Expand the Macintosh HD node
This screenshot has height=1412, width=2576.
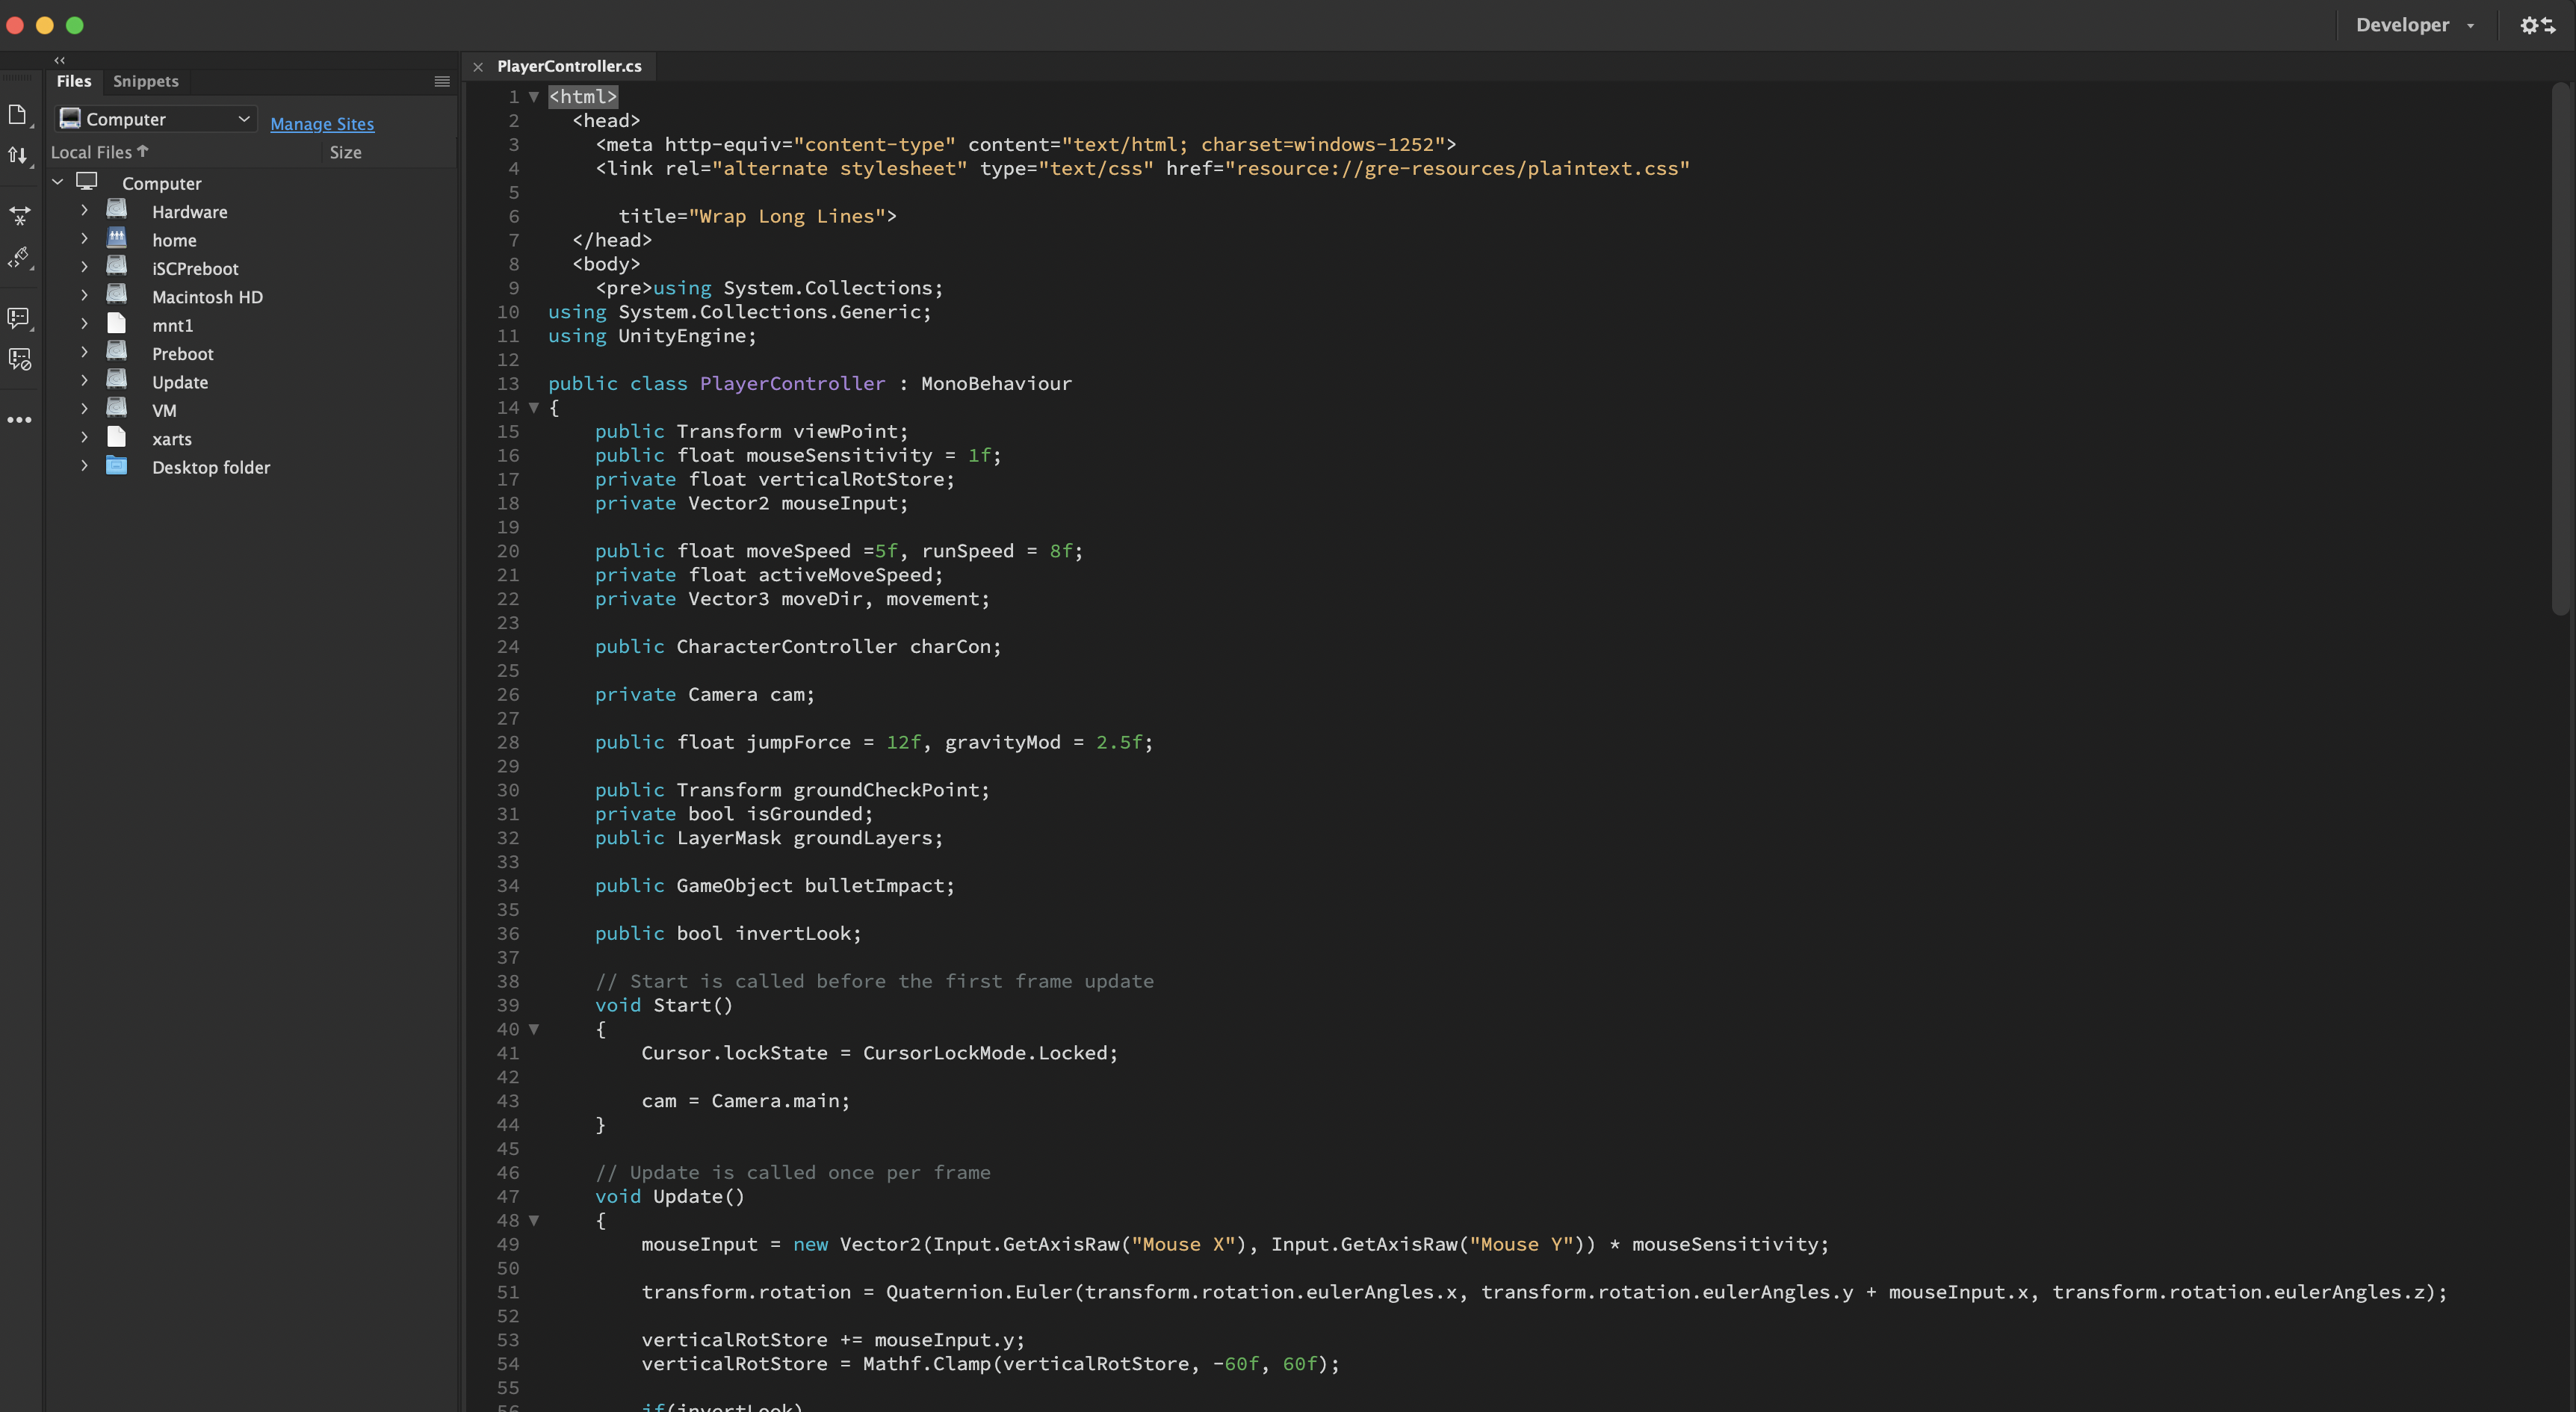(x=84, y=296)
